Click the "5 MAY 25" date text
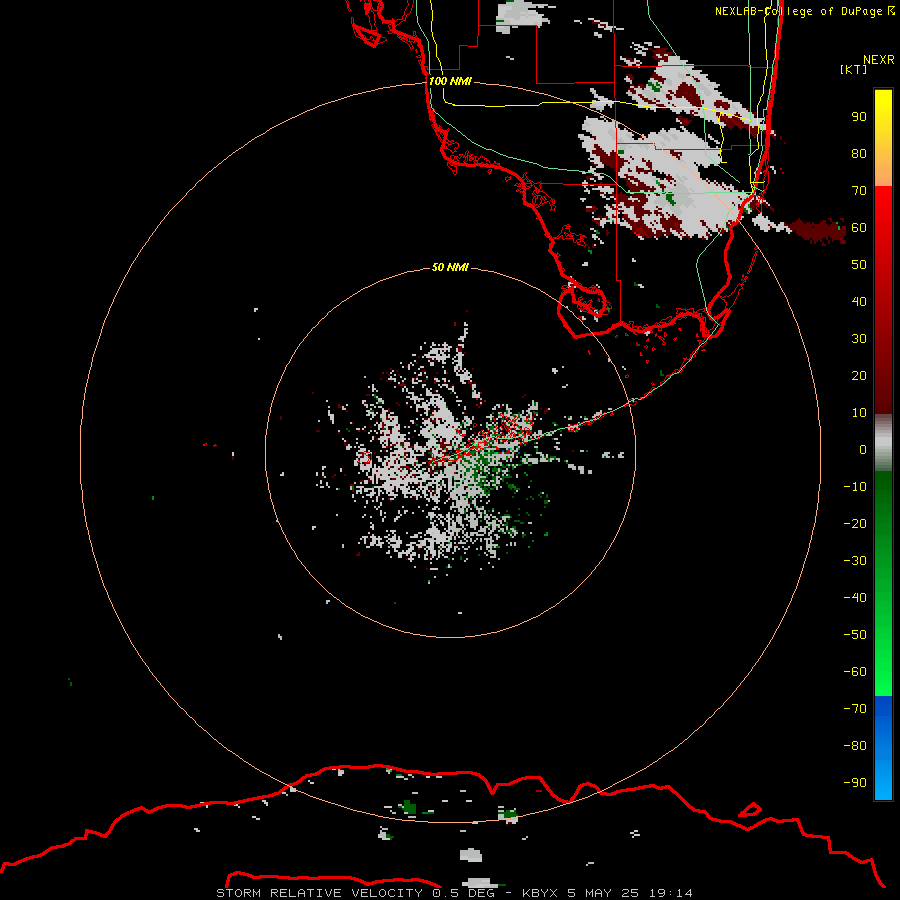The width and height of the screenshot is (900, 900). tap(603, 893)
